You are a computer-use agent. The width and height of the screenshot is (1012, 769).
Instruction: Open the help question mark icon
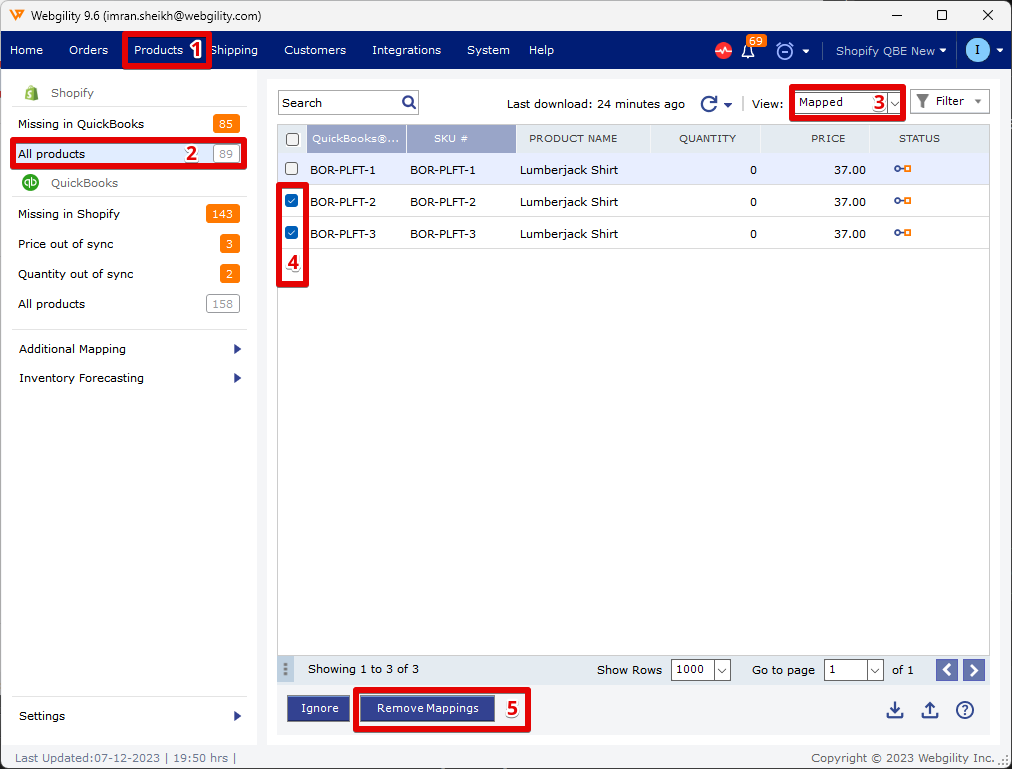[x=965, y=710]
